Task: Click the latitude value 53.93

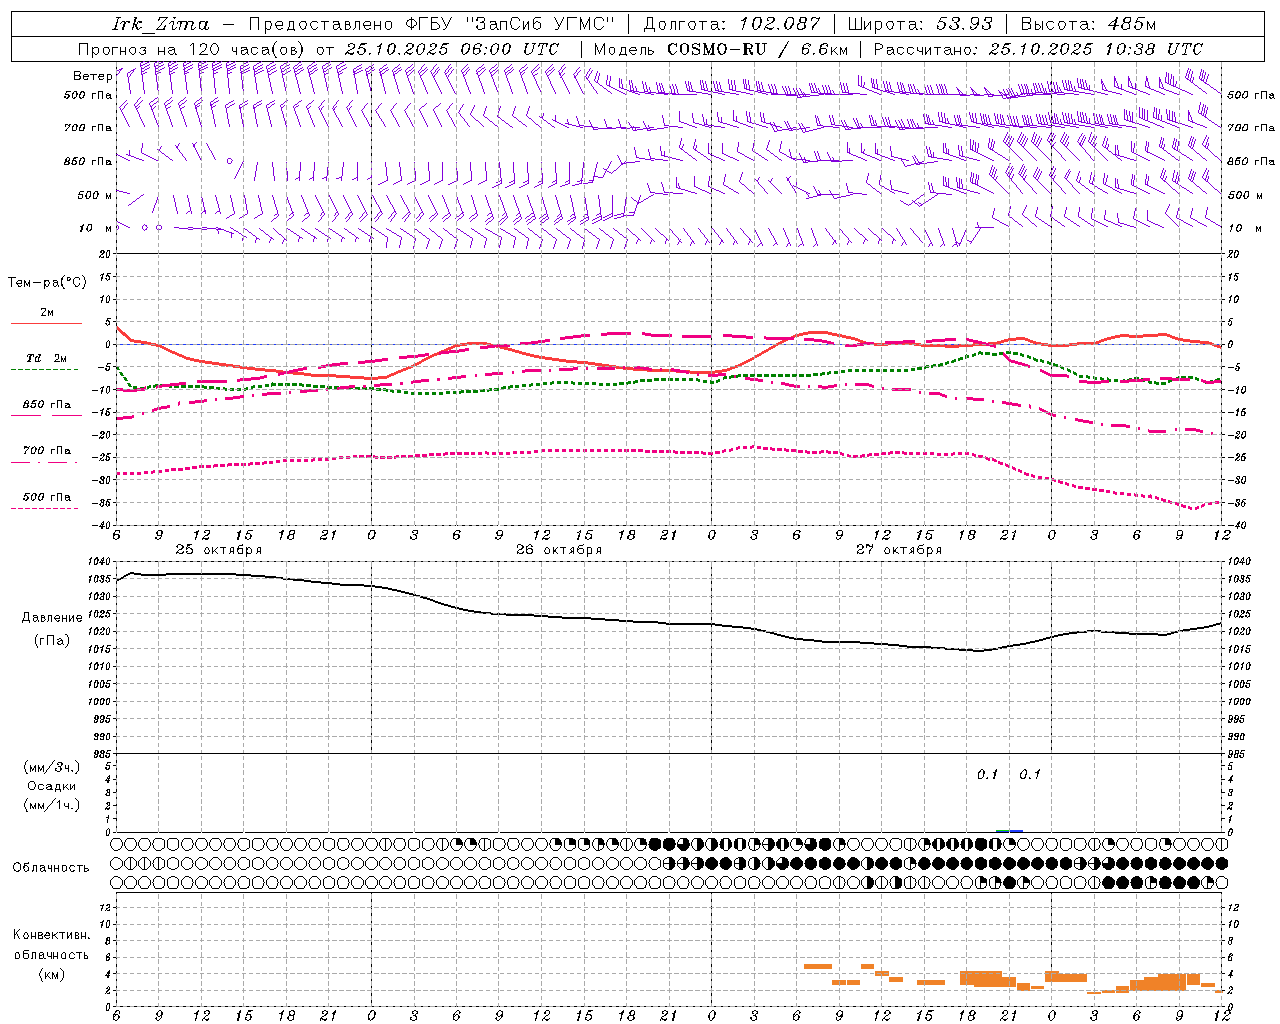Action: 964,24
